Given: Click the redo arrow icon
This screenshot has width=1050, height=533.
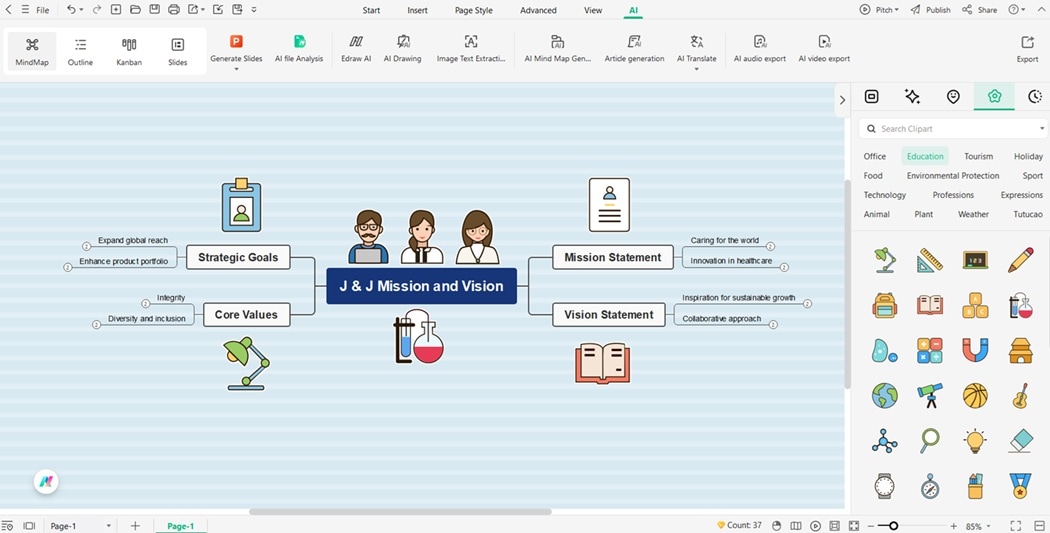Looking at the screenshot, I should (97, 9).
